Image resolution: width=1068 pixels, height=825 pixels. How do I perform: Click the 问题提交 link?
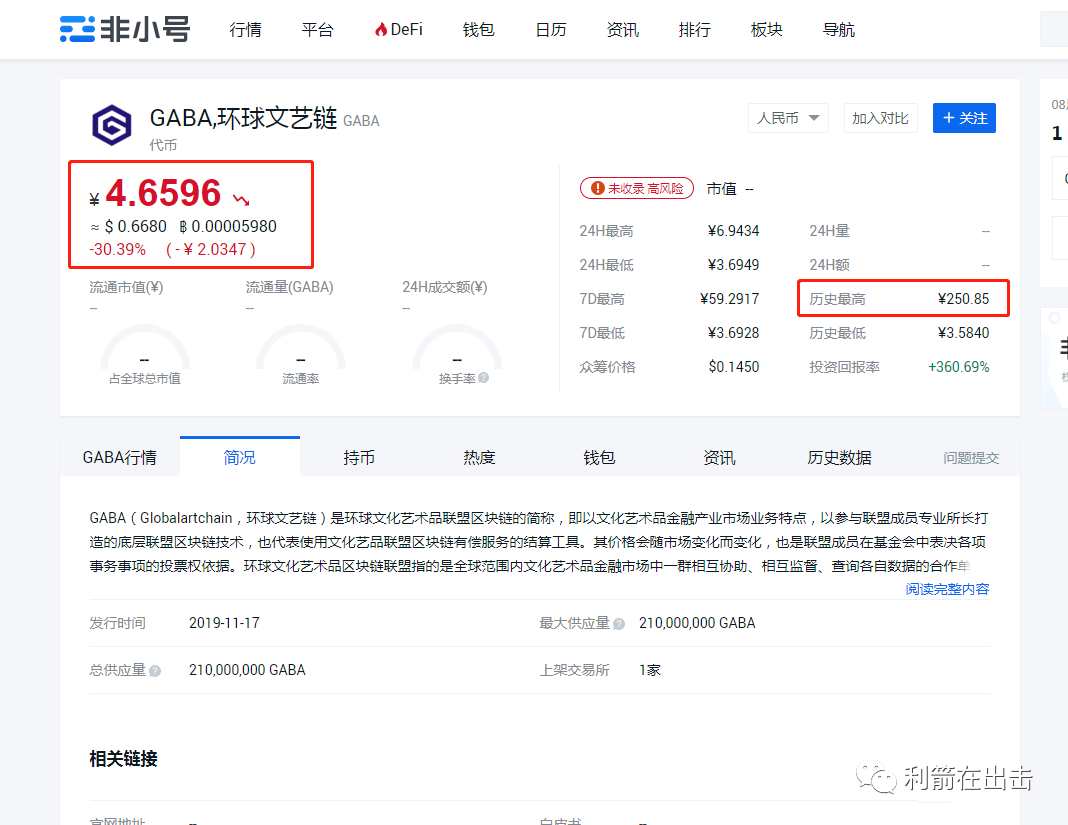click(x=971, y=458)
